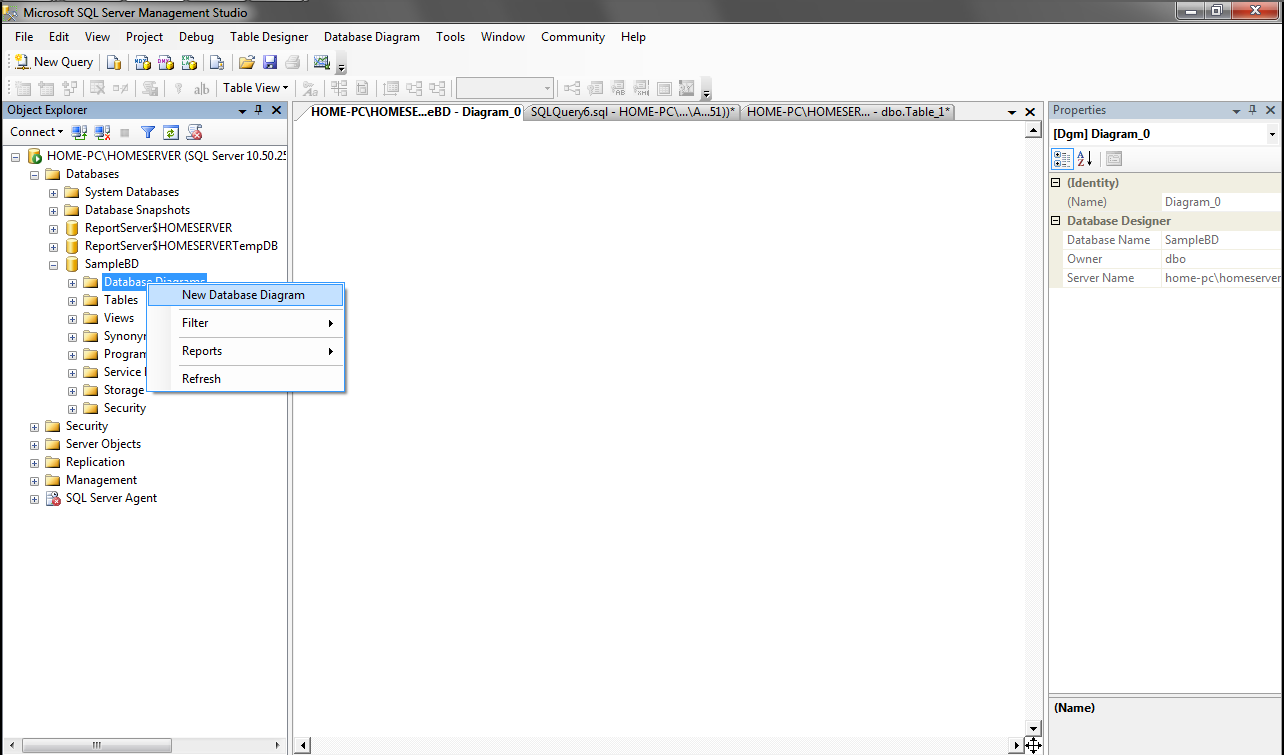
Task: Open Reports submenu in context menu
Action: 246,351
